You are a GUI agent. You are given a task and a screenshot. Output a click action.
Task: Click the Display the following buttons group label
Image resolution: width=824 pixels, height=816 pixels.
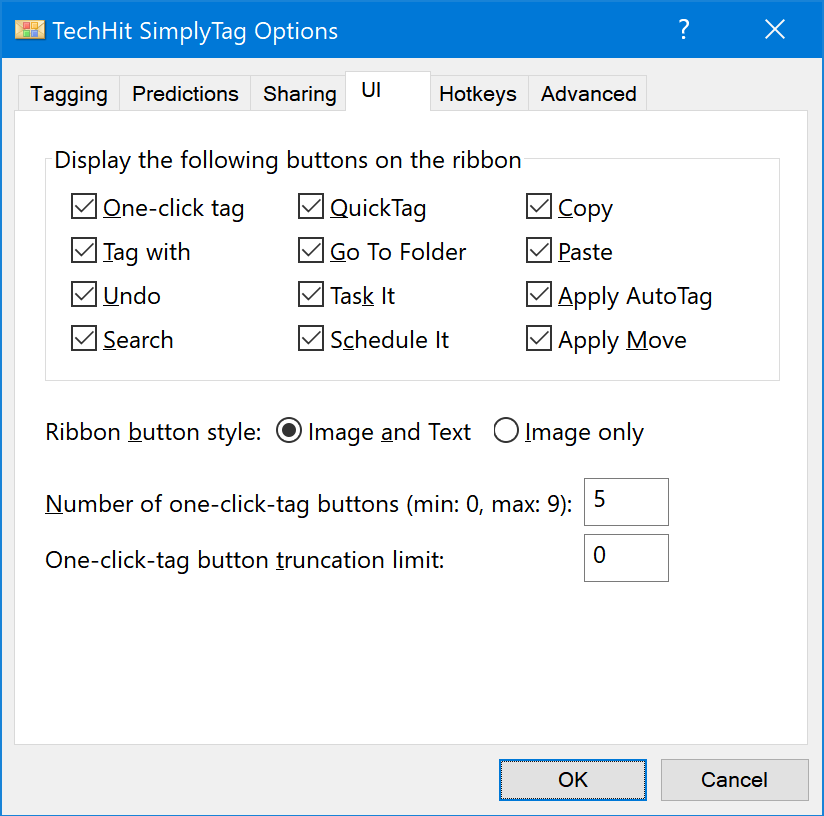pyautogui.click(x=287, y=160)
